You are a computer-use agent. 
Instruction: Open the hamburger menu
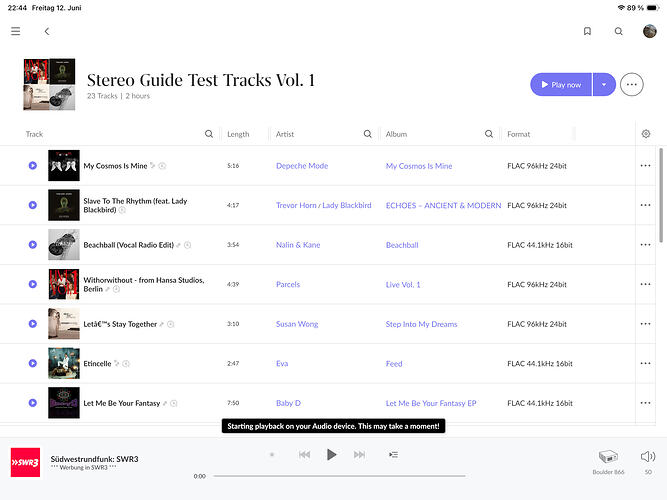click(x=16, y=31)
